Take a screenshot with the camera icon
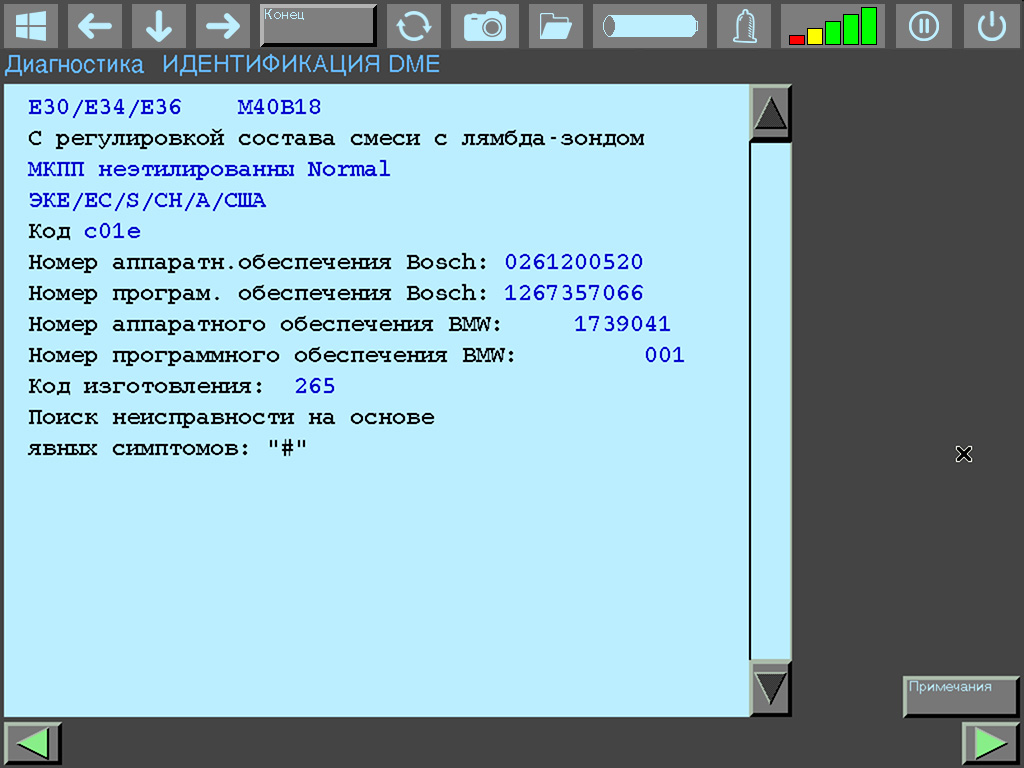Screen dimensions: 1024x768 pos(484,26)
